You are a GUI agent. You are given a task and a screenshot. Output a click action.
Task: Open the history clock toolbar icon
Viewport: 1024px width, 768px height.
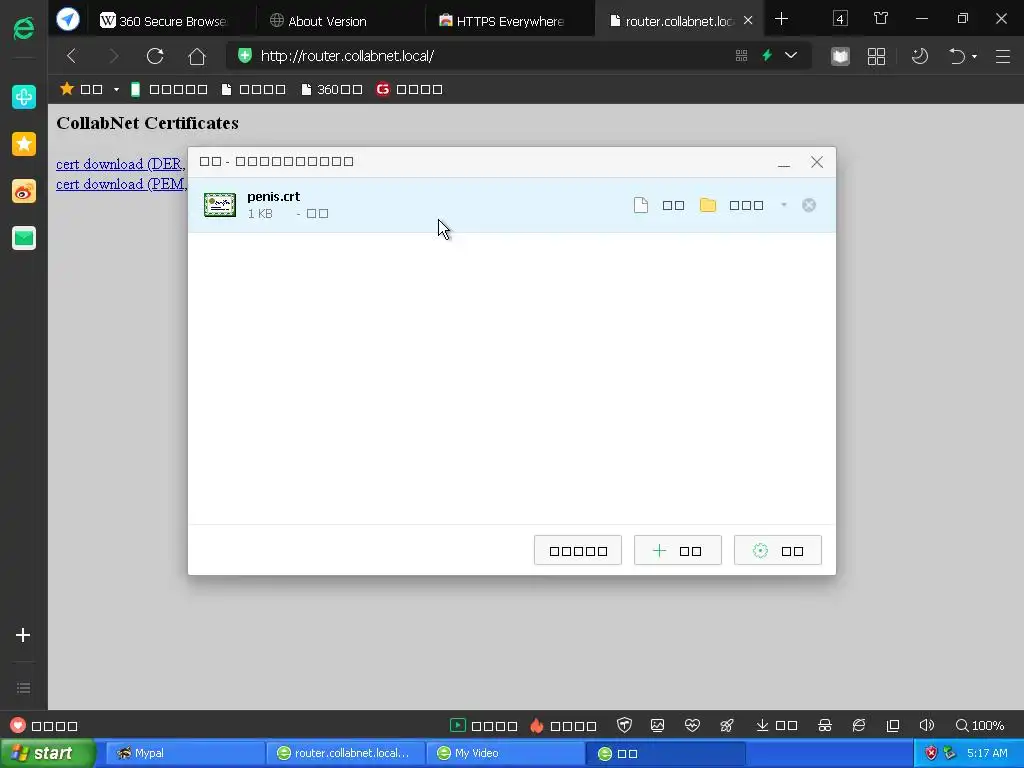[920, 56]
